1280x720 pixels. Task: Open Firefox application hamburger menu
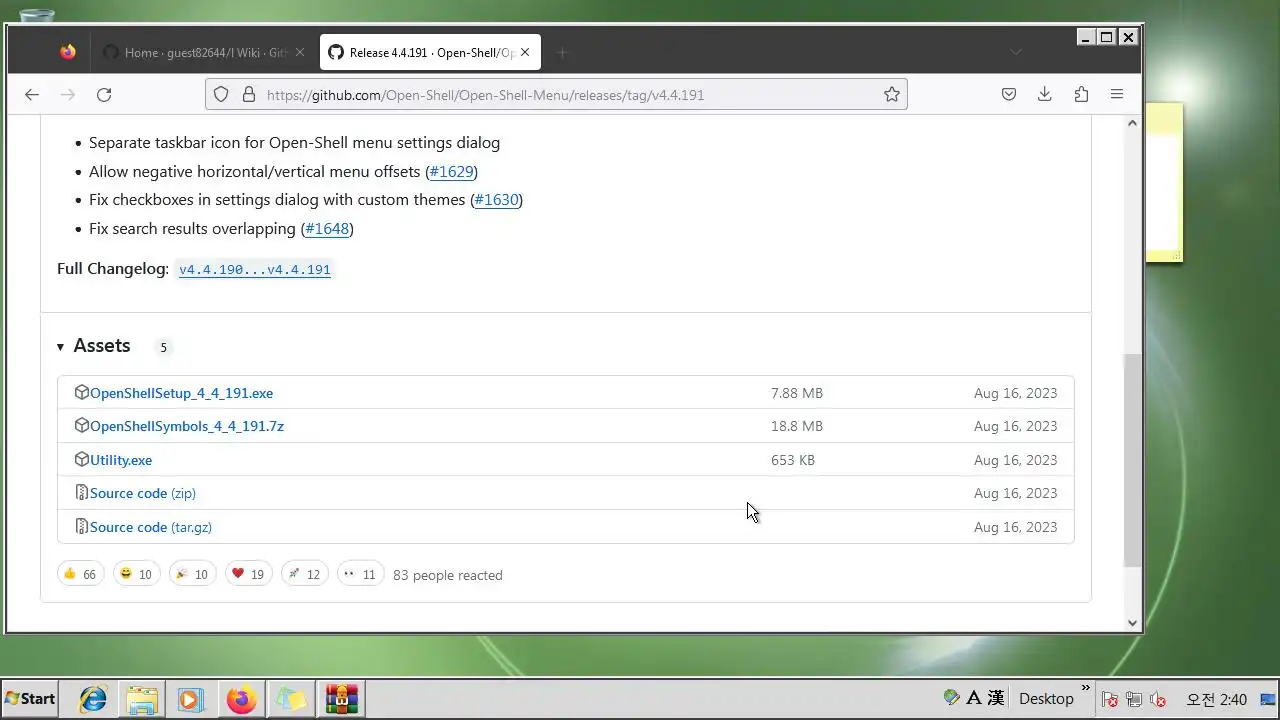(x=1117, y=95)
